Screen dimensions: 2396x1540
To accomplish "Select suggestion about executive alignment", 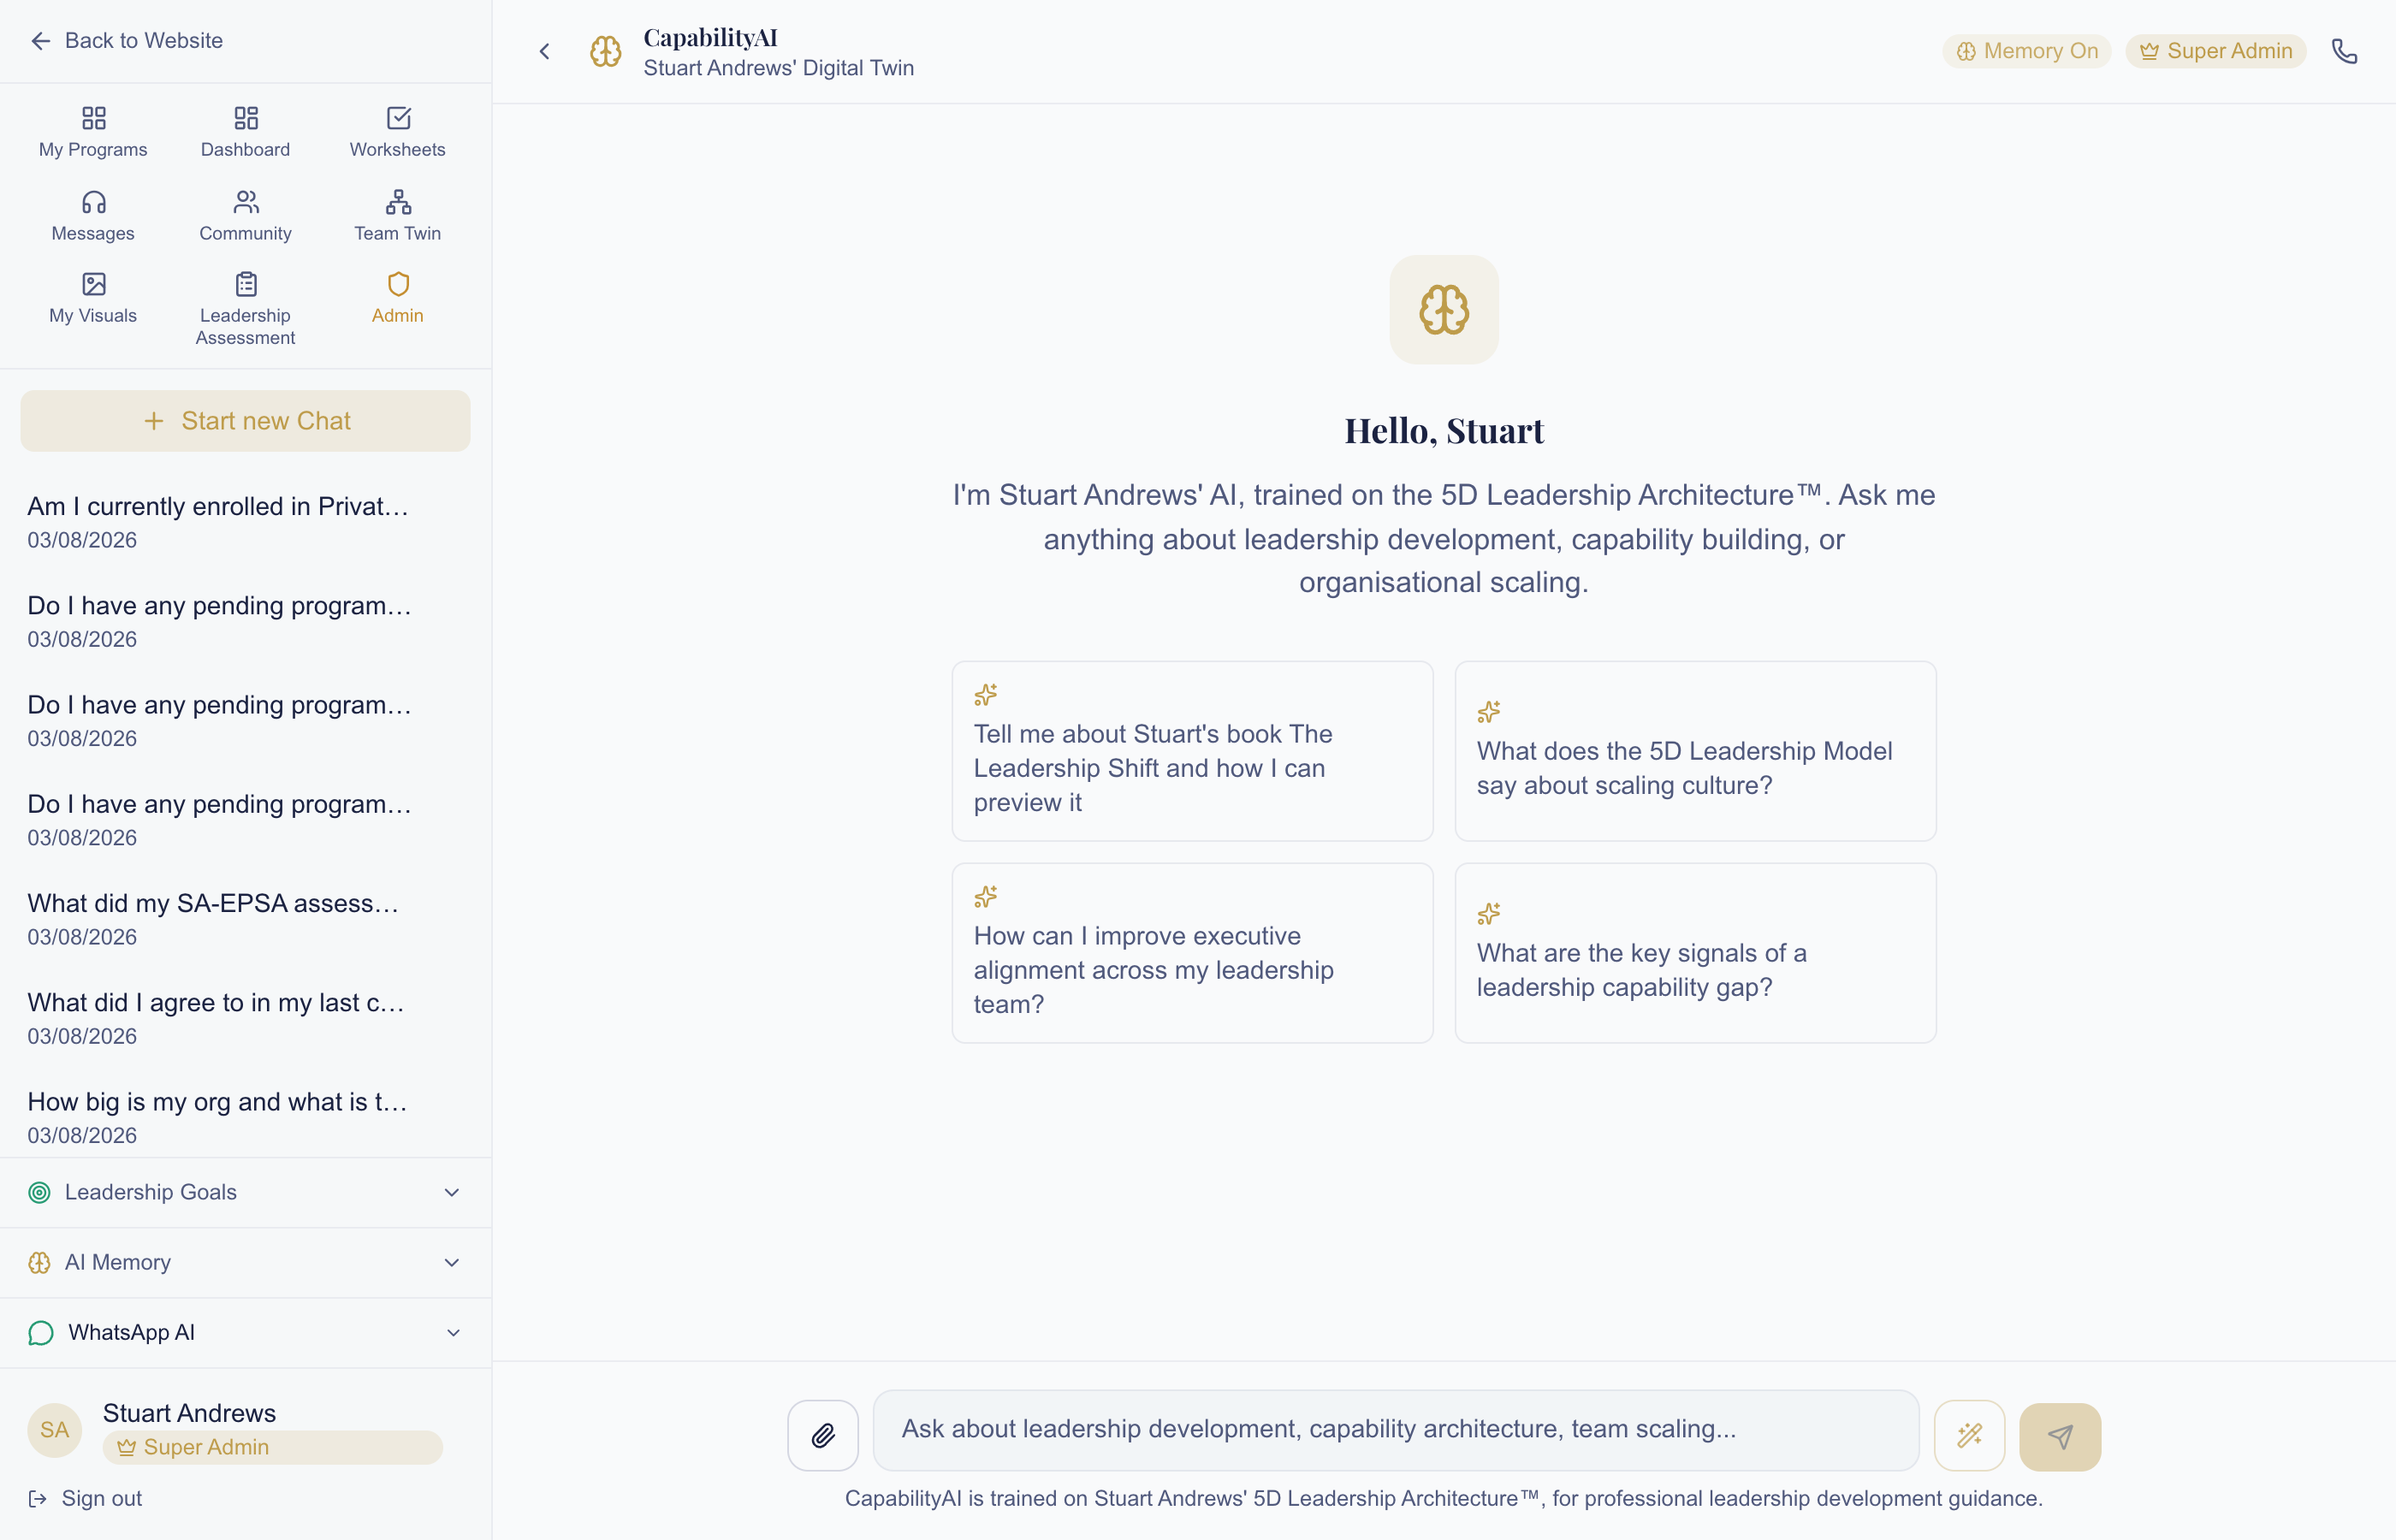I will tap(1192, 953).
